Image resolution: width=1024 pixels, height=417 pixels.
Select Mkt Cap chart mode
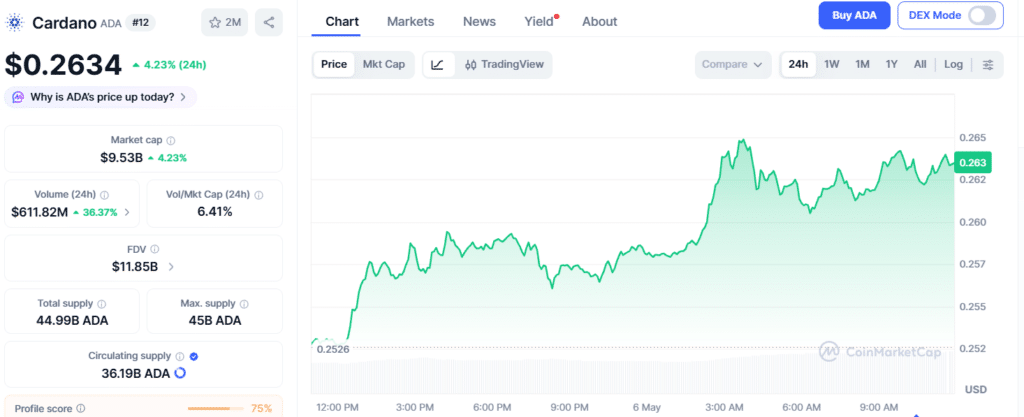pos(384,65)
